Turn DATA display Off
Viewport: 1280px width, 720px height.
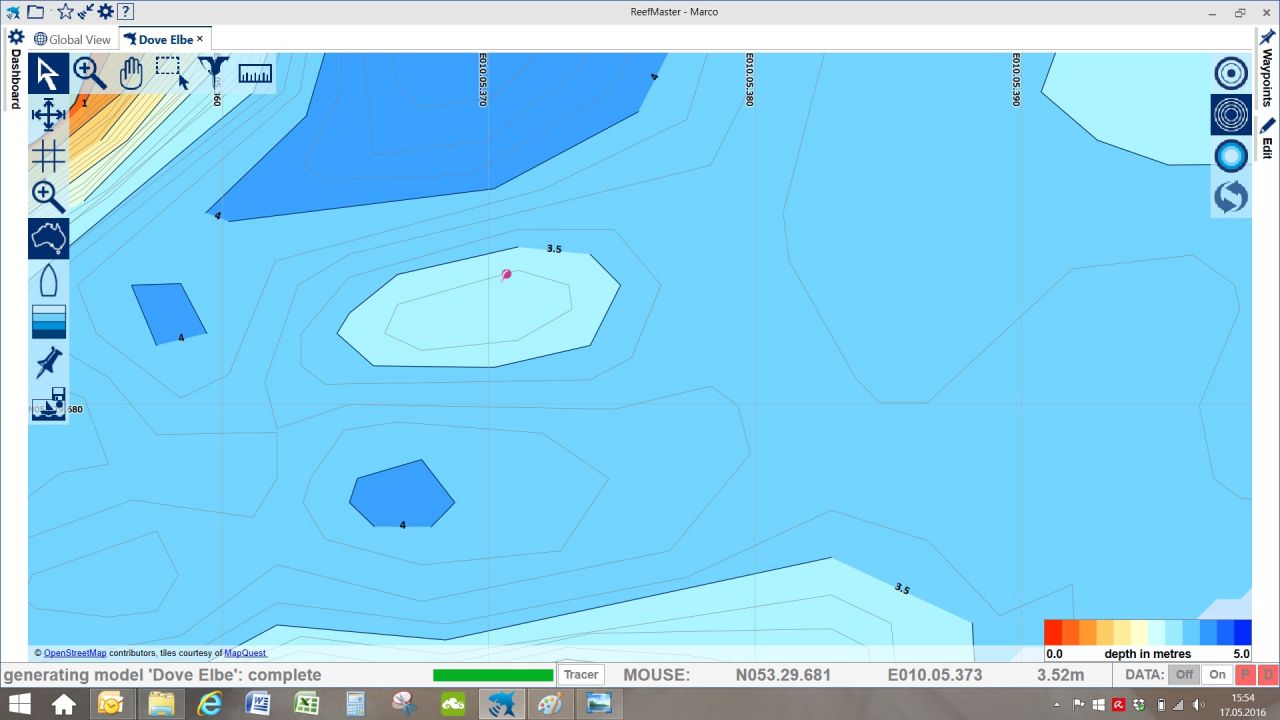1184,675
